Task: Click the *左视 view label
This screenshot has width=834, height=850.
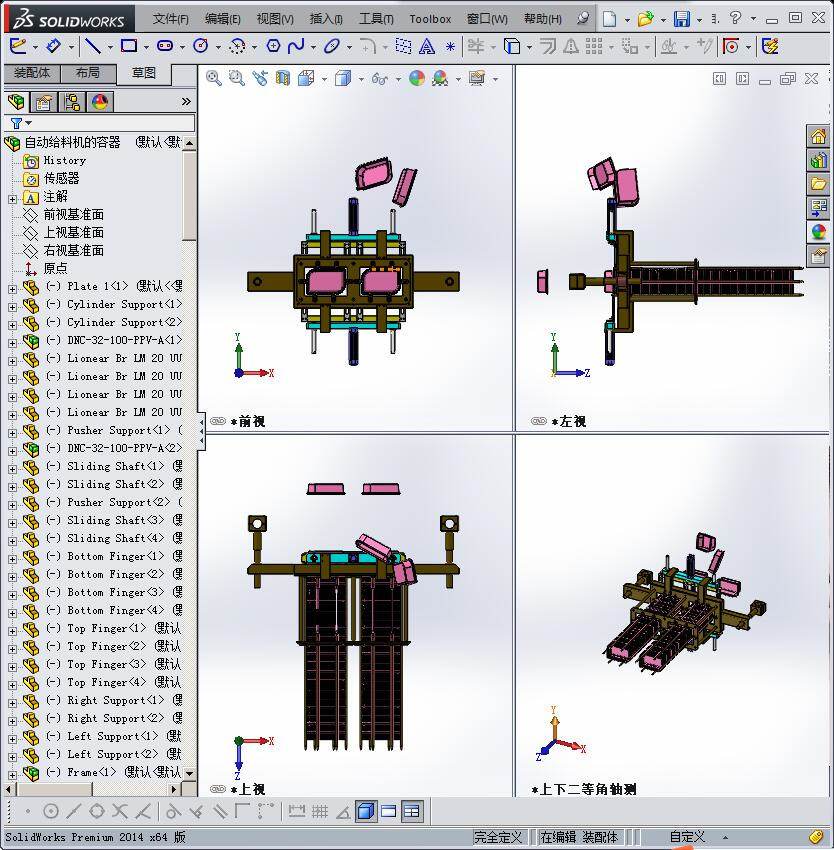Action: pyautogui.click(x=569, y=421)
